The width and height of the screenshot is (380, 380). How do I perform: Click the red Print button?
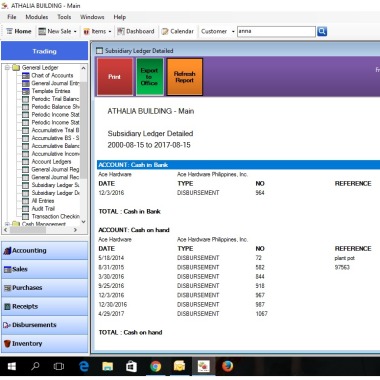coord(115,77)
